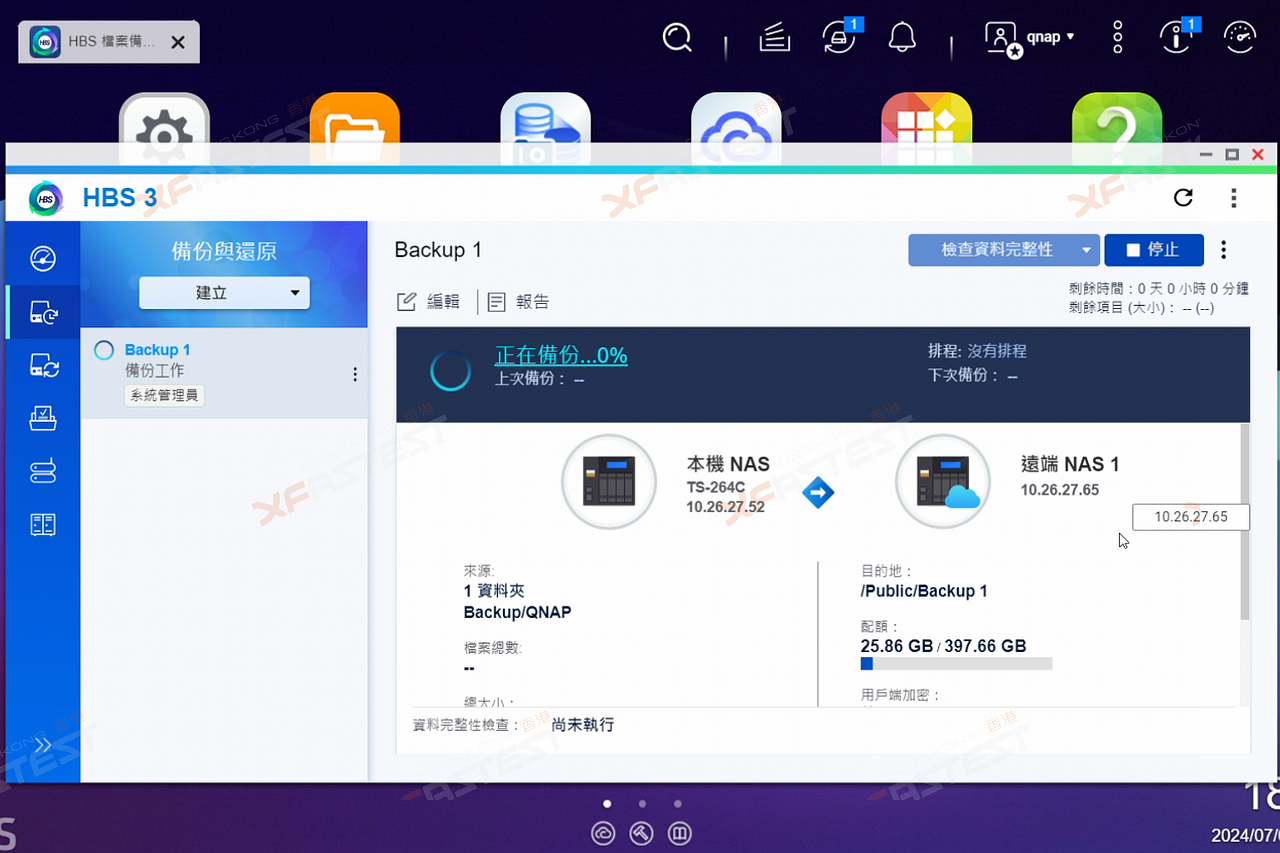Open the 報告 report view

click(518, 302)
